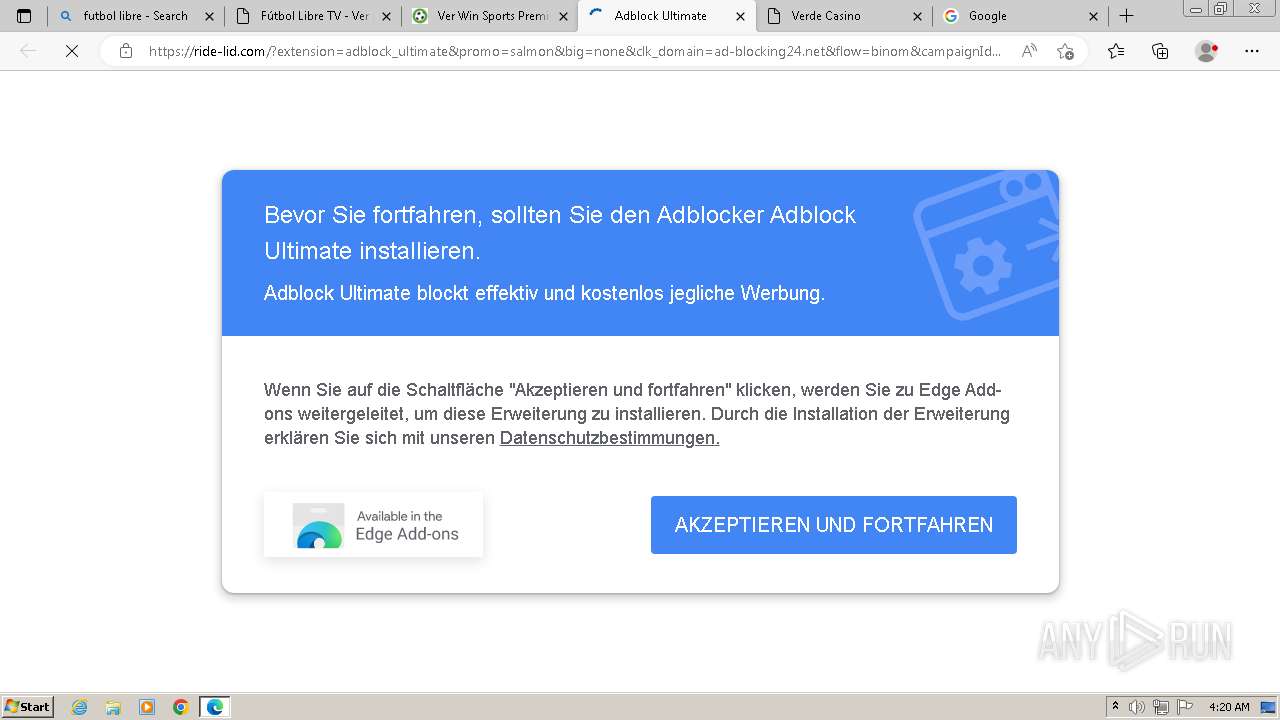Open a new browser tab
Screen dimensions: 1280x720
point(1126,16)
